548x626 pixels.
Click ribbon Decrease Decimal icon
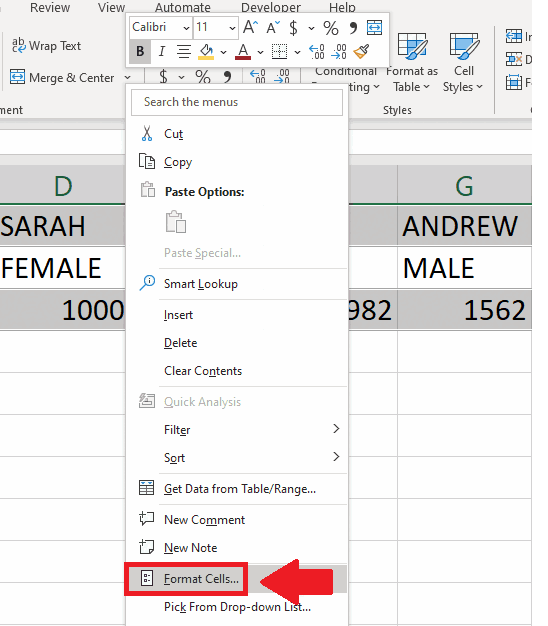tap(282, 76)
